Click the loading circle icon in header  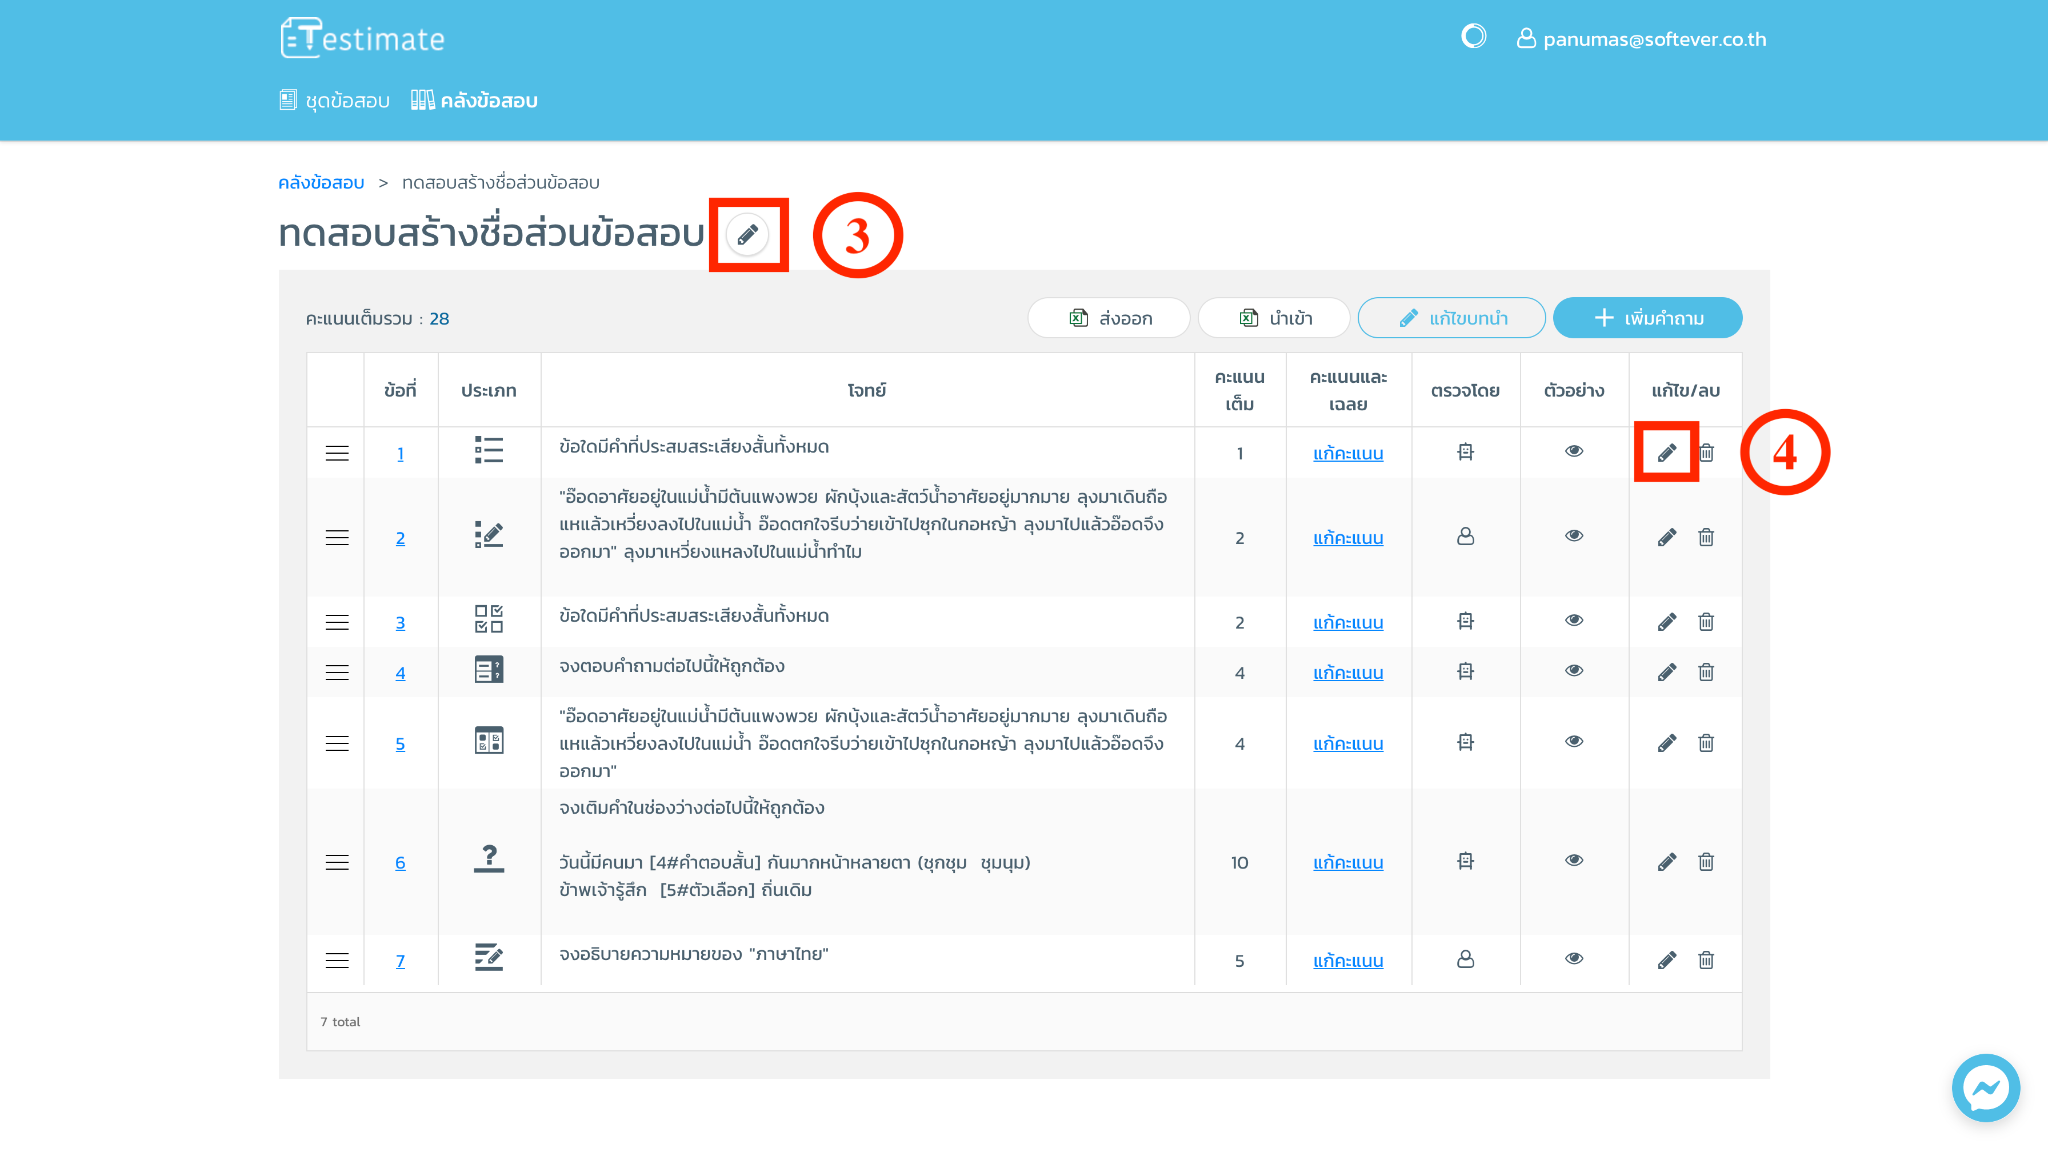pos(1473,37)
